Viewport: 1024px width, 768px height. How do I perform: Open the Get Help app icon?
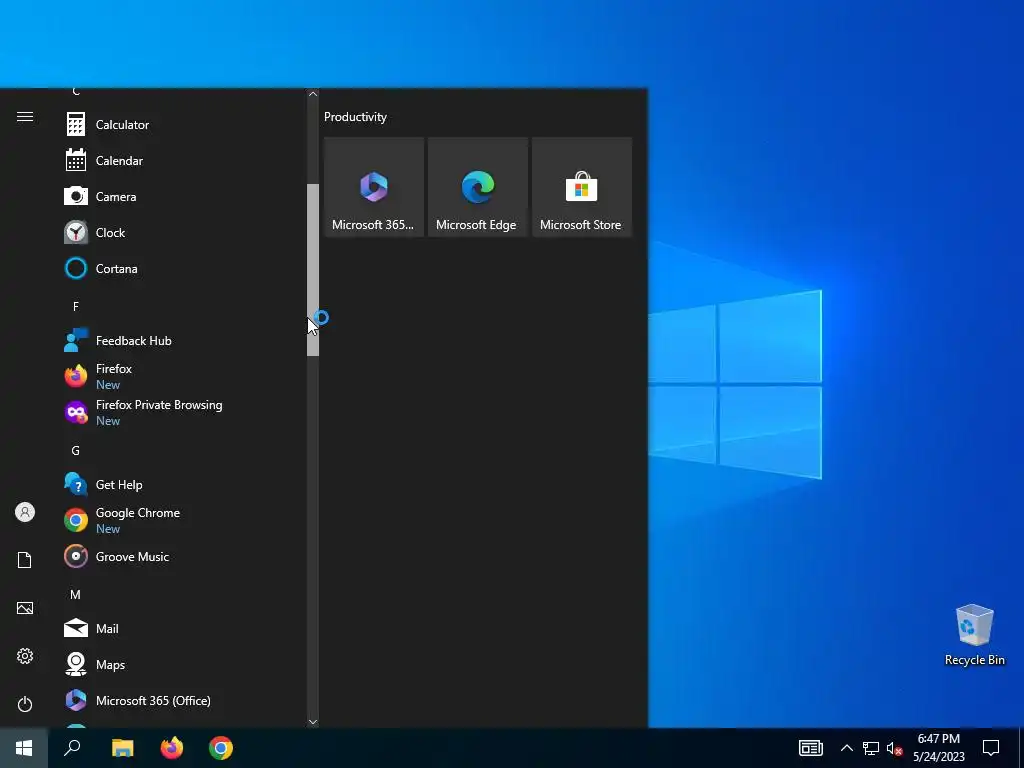(76, 485)
